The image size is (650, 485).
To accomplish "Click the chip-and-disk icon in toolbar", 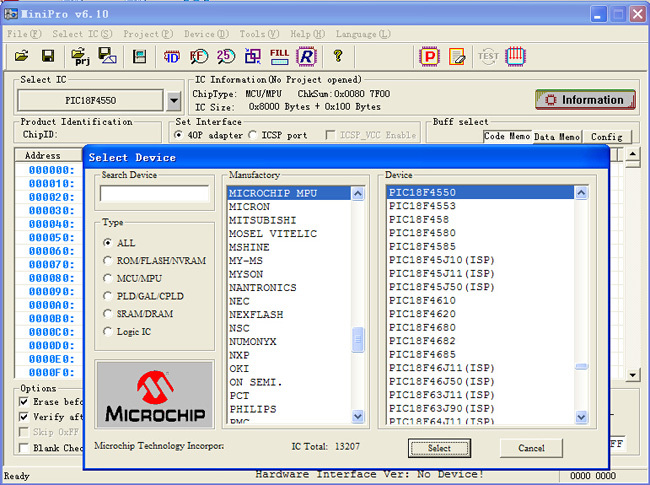I will point(140,56).
